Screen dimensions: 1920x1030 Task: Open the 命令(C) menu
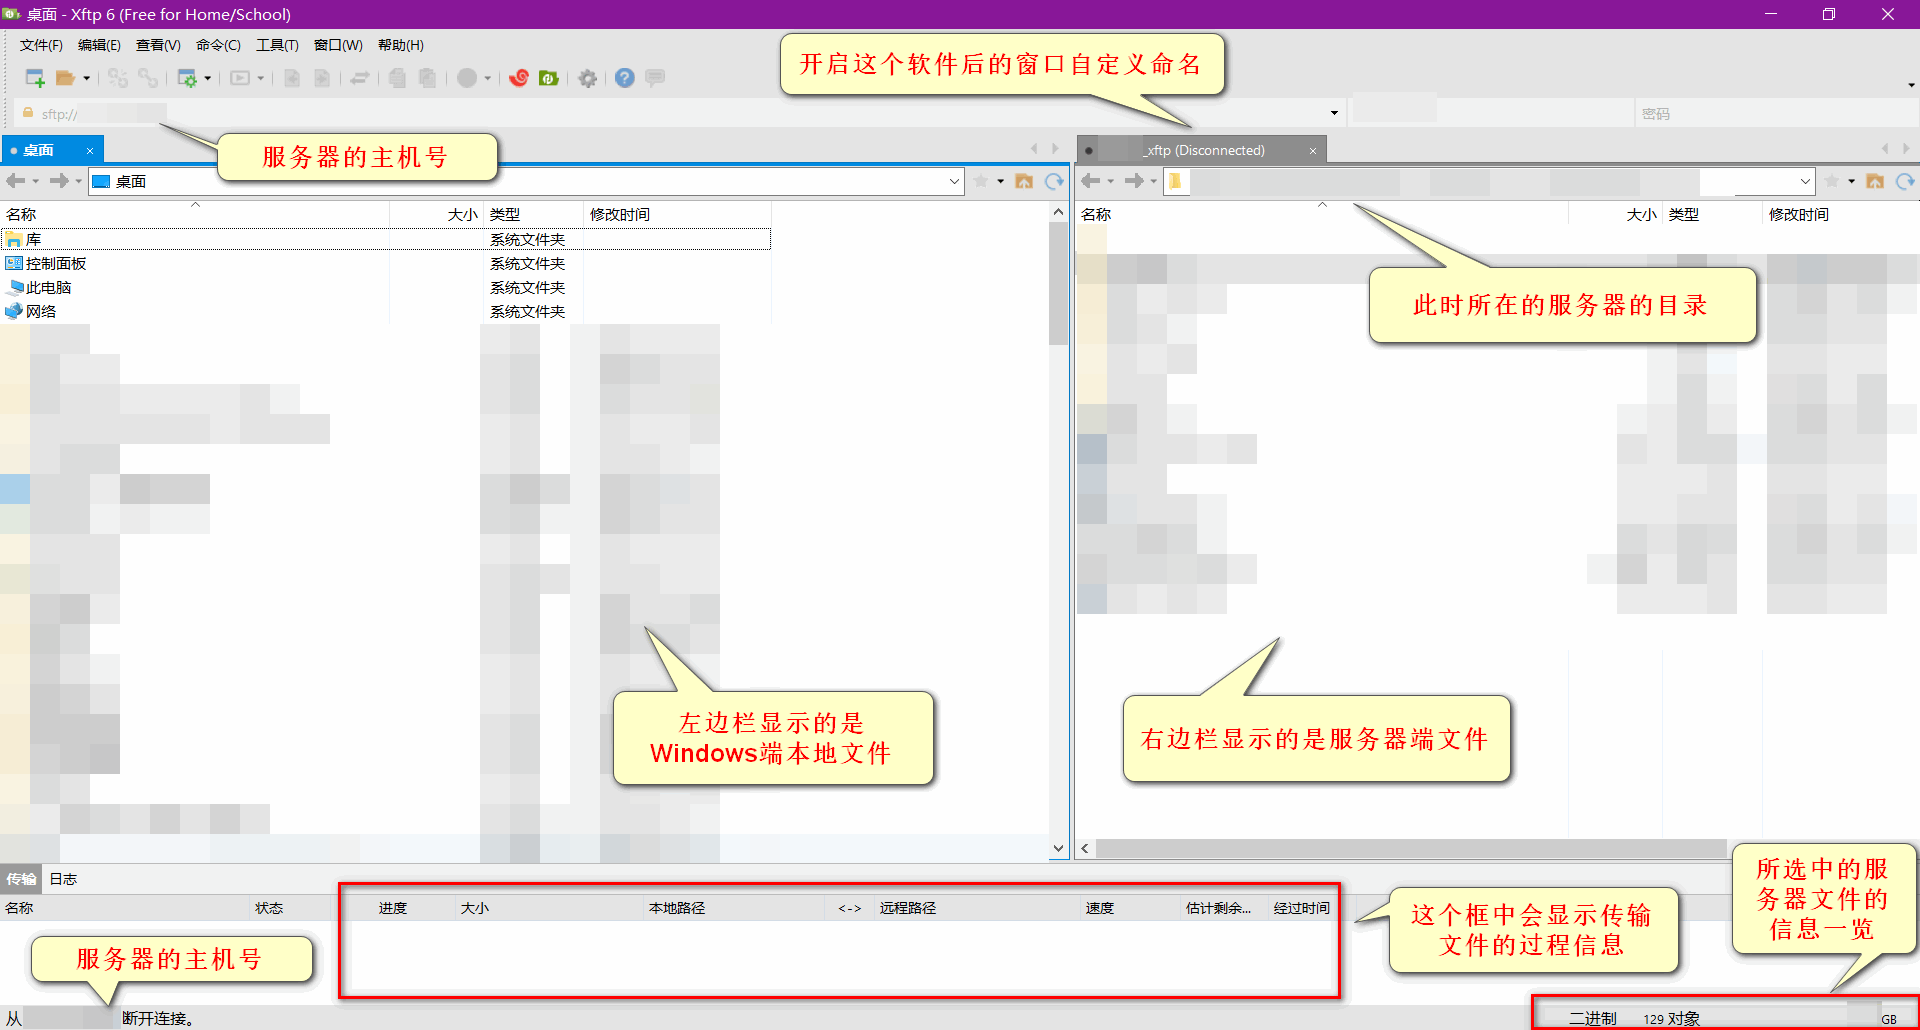[218, 45]
